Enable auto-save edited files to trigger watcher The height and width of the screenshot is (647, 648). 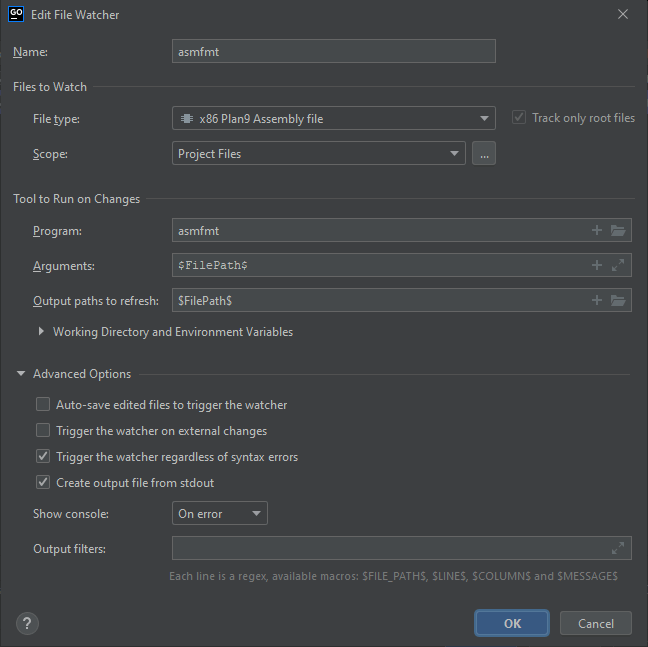pyautogui.click(x=43, y=404)
